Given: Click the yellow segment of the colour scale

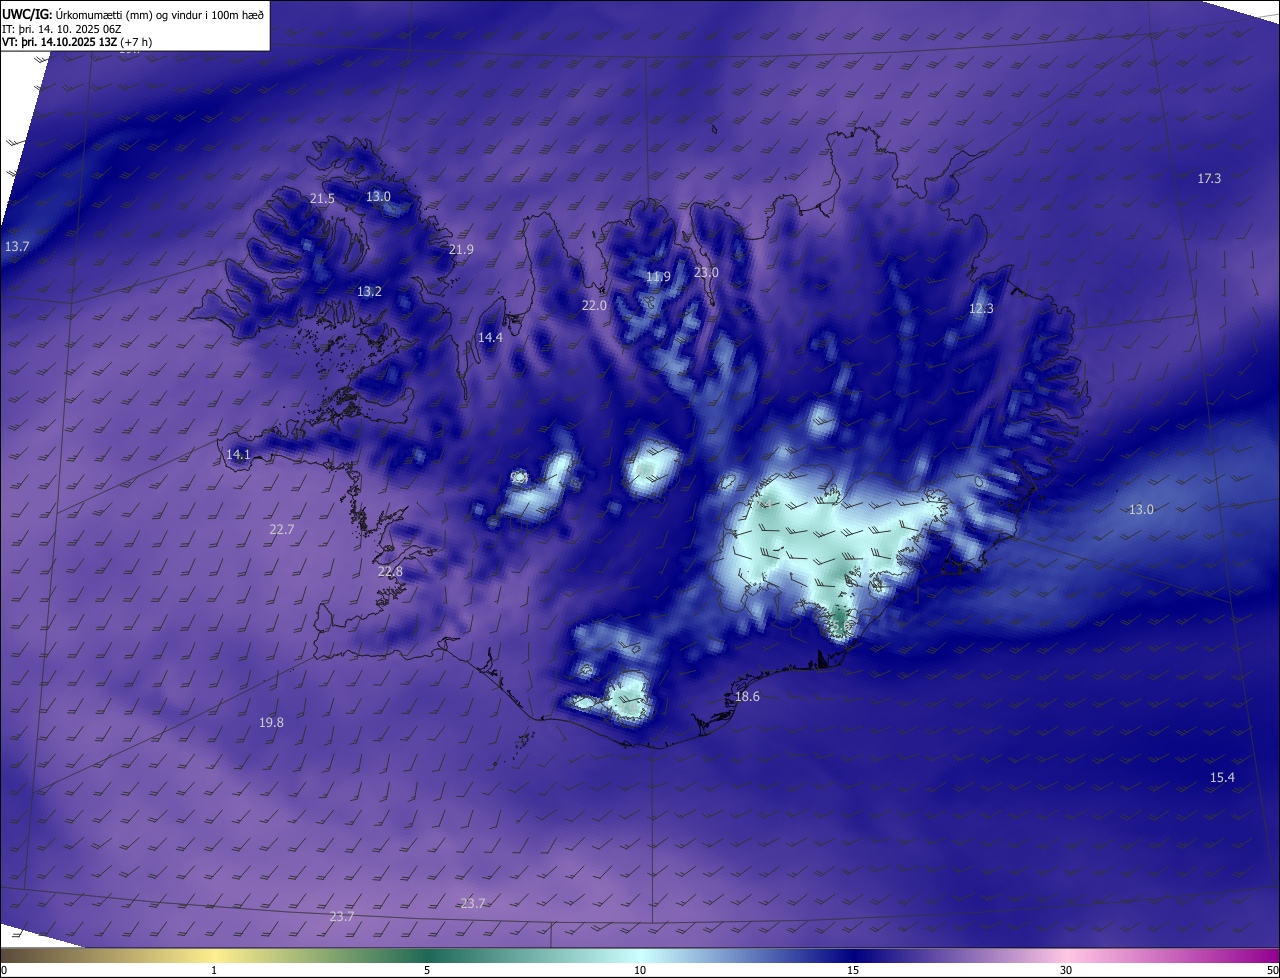Looking at the screenshot, I should pyautogui.click(x=214, y=955).
